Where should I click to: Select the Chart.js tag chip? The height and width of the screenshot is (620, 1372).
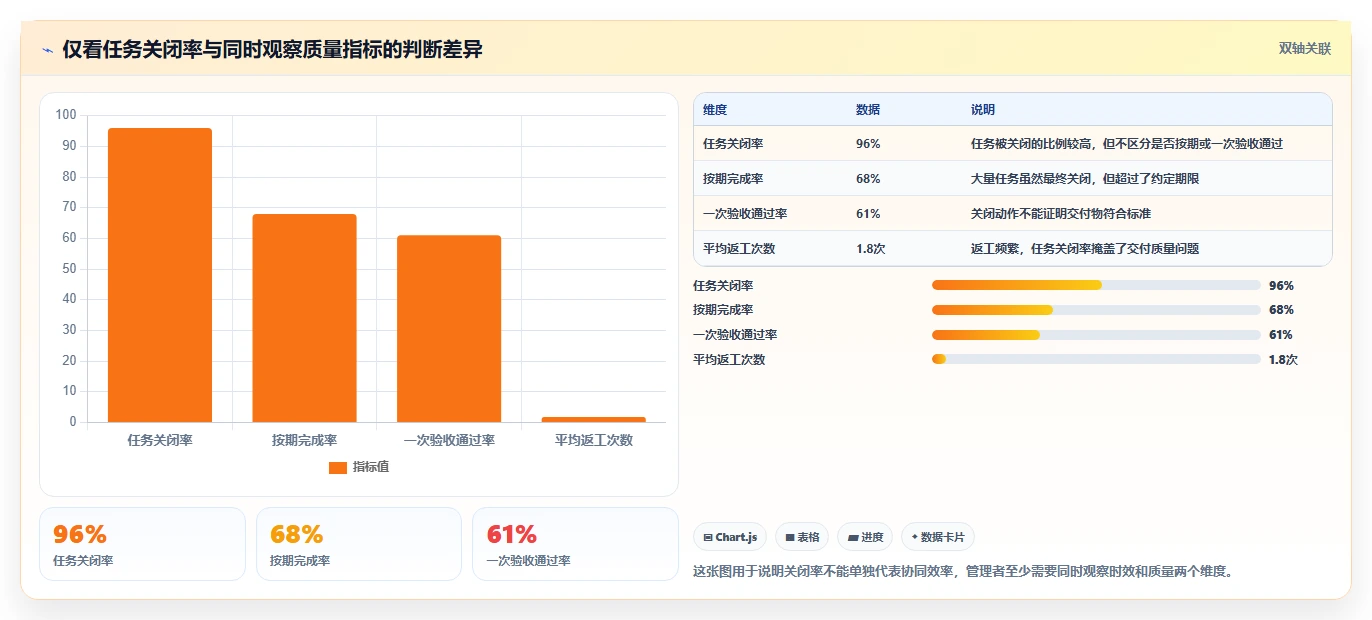pyautogui.click(x=730, y=537)
